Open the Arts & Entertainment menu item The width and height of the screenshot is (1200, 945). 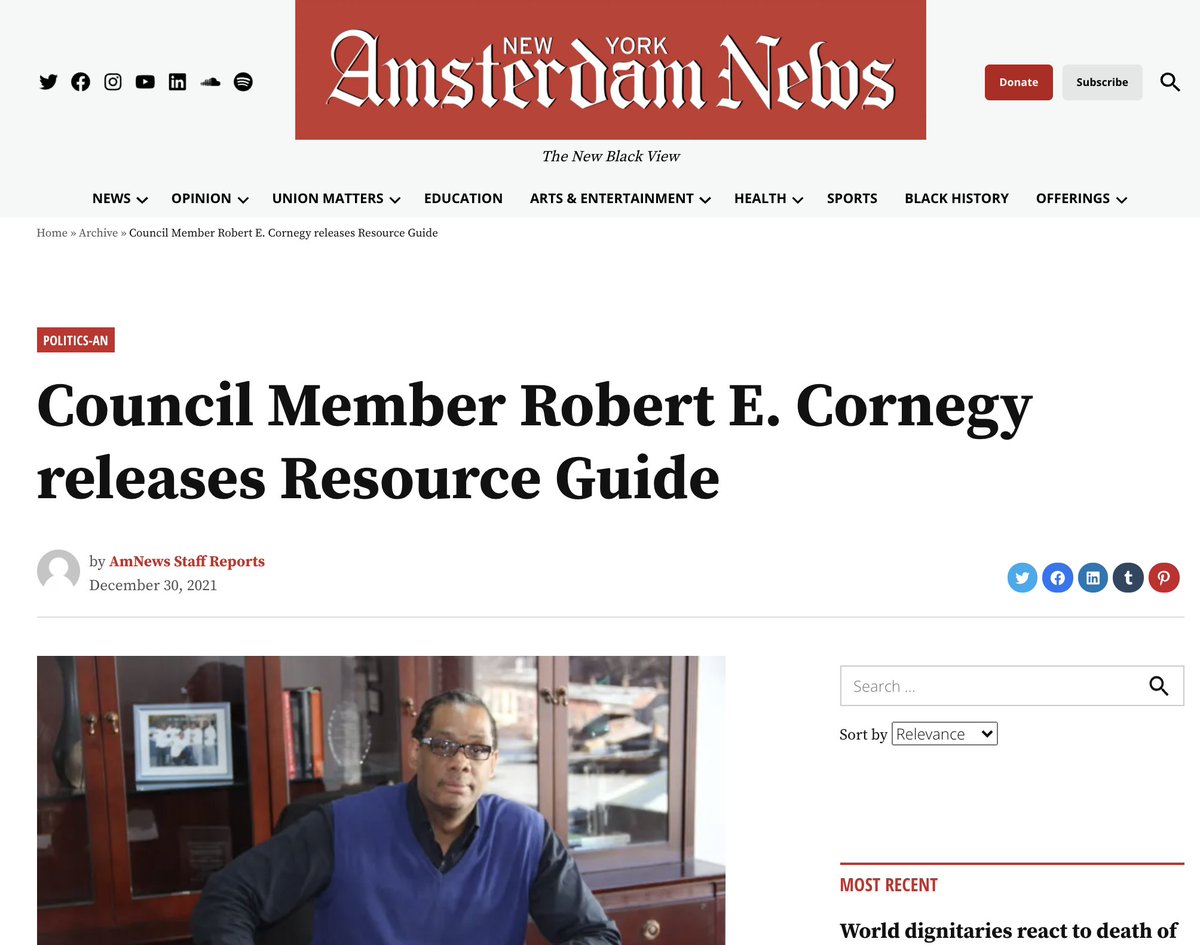[612, 198]
